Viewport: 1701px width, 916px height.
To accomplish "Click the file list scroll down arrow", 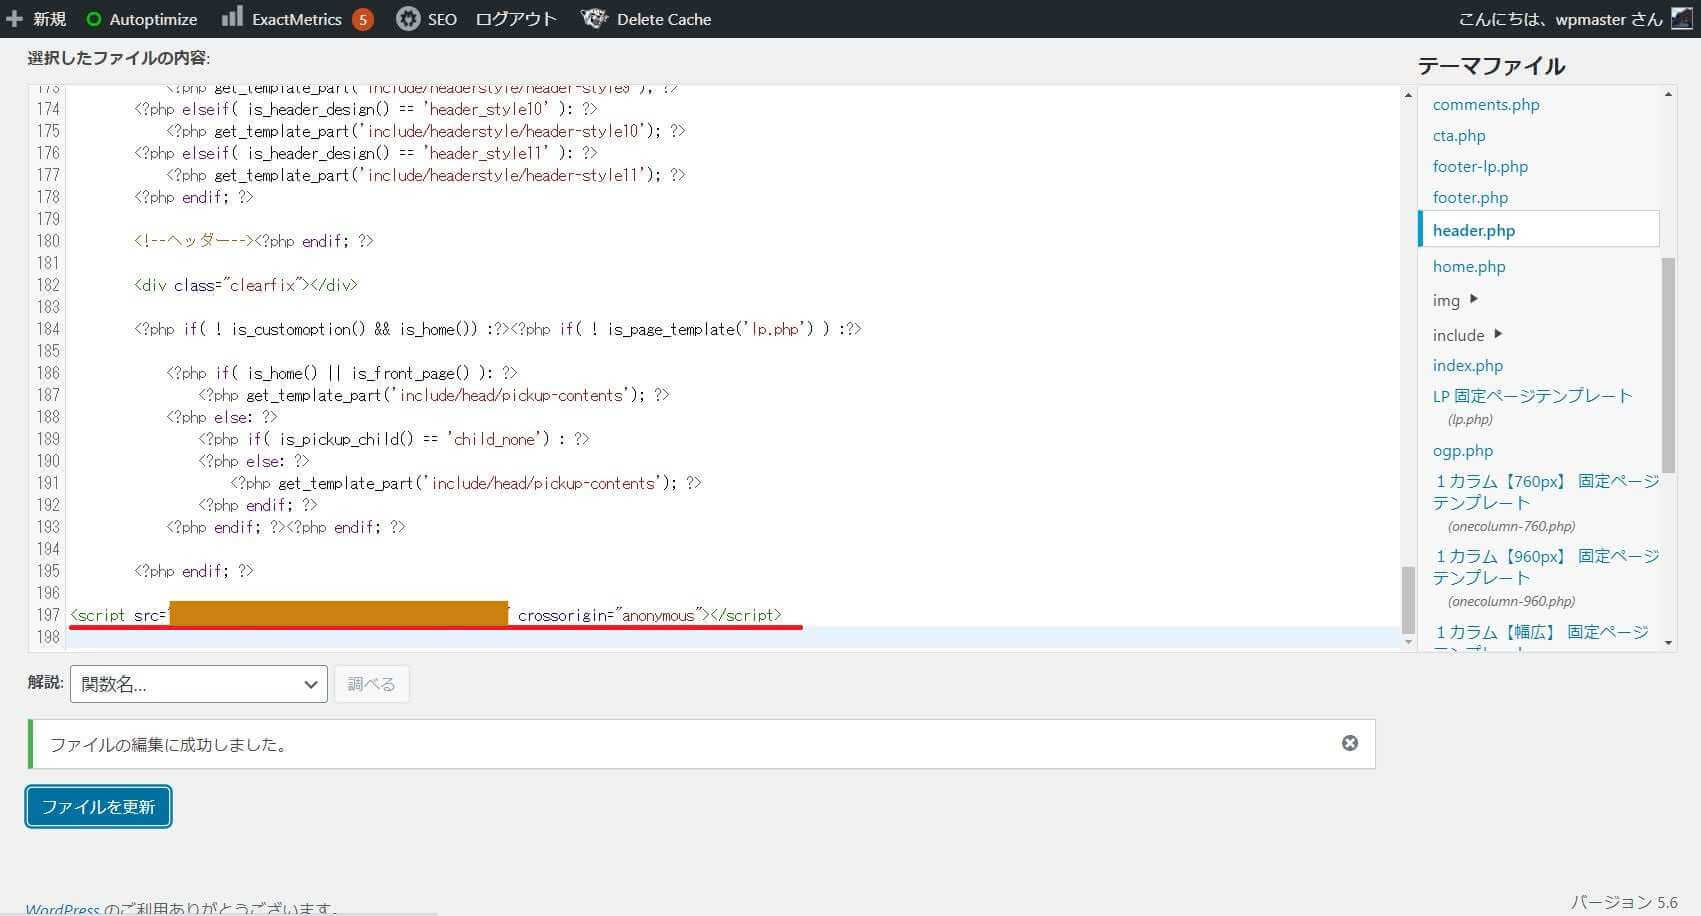I will coord(1668,642).
